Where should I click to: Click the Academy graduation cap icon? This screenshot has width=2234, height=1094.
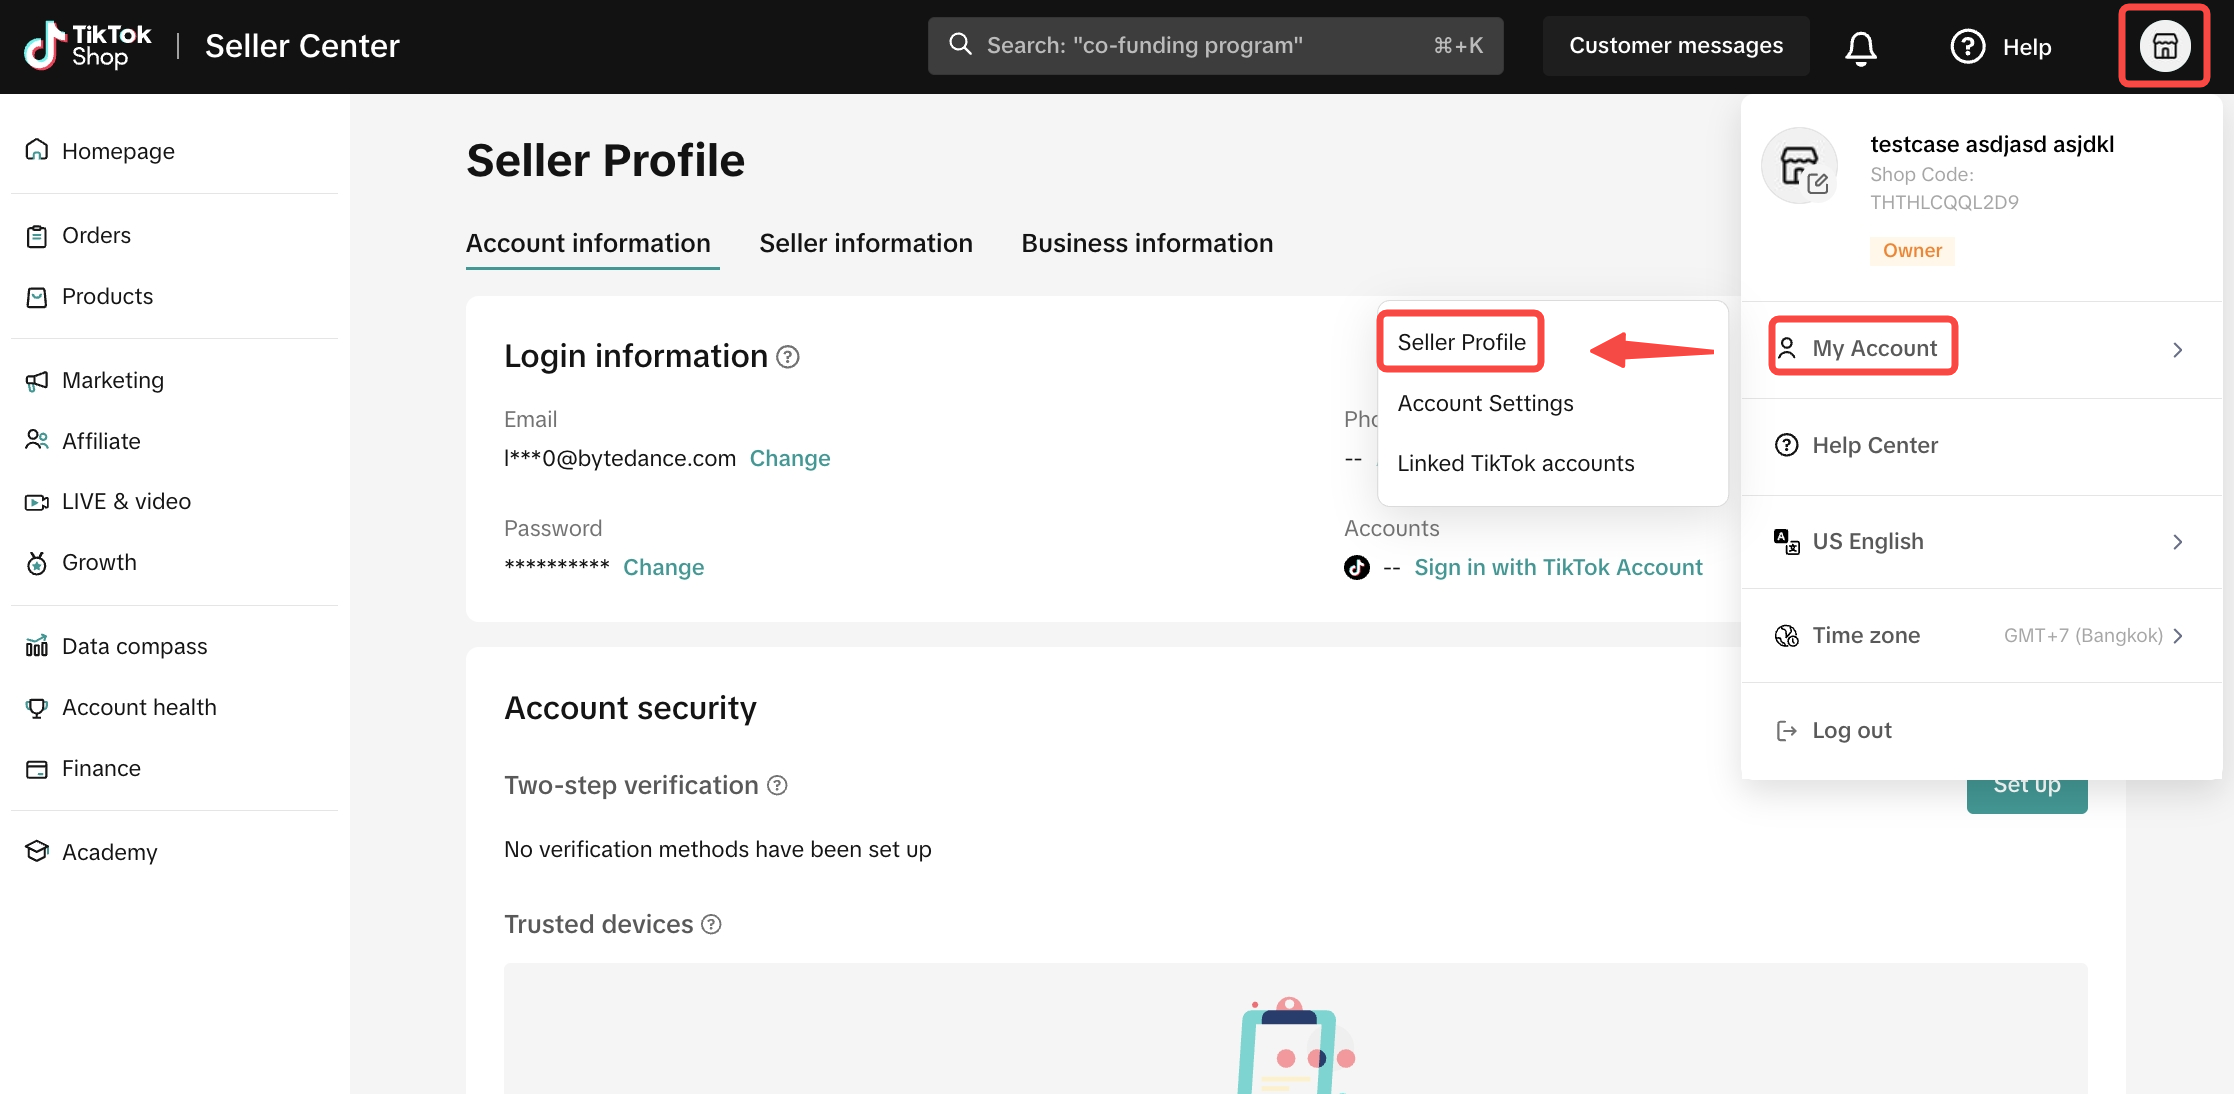pos(37,852)
